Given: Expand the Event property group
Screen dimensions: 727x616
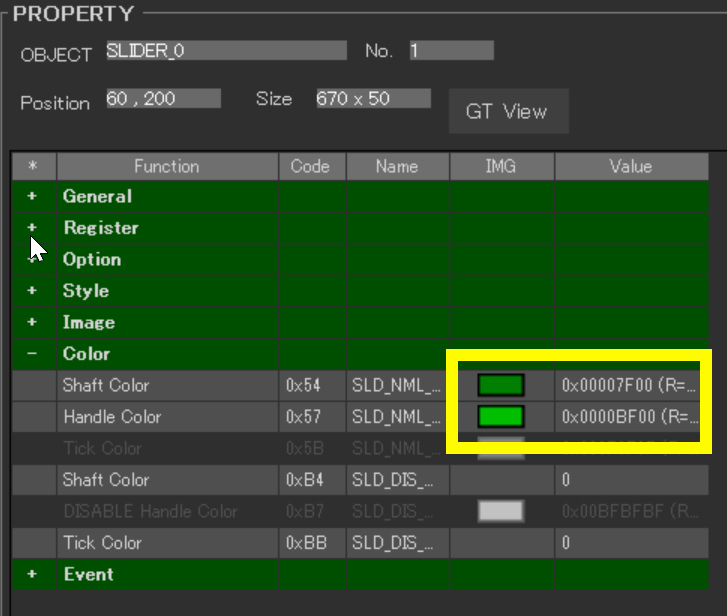Looking at the screenshot, I should (33, 575).
